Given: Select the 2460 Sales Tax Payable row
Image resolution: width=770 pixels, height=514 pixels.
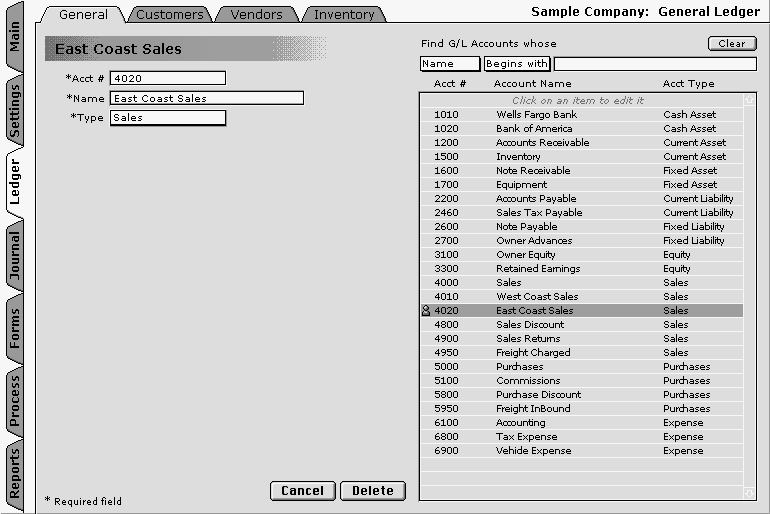Looking at the screenshot, I should [x=581, y=213].
